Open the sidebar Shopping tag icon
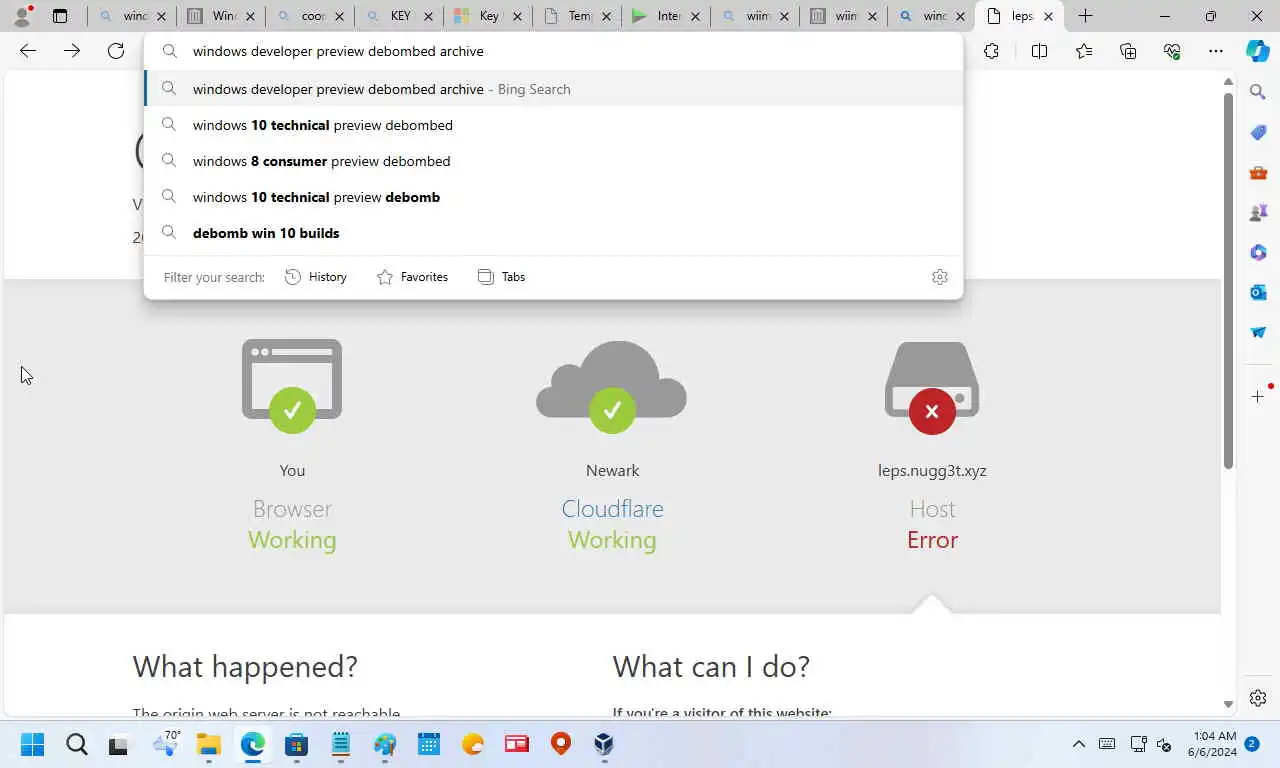Screen dimensions: 1280x768 tap(1258, 133)
